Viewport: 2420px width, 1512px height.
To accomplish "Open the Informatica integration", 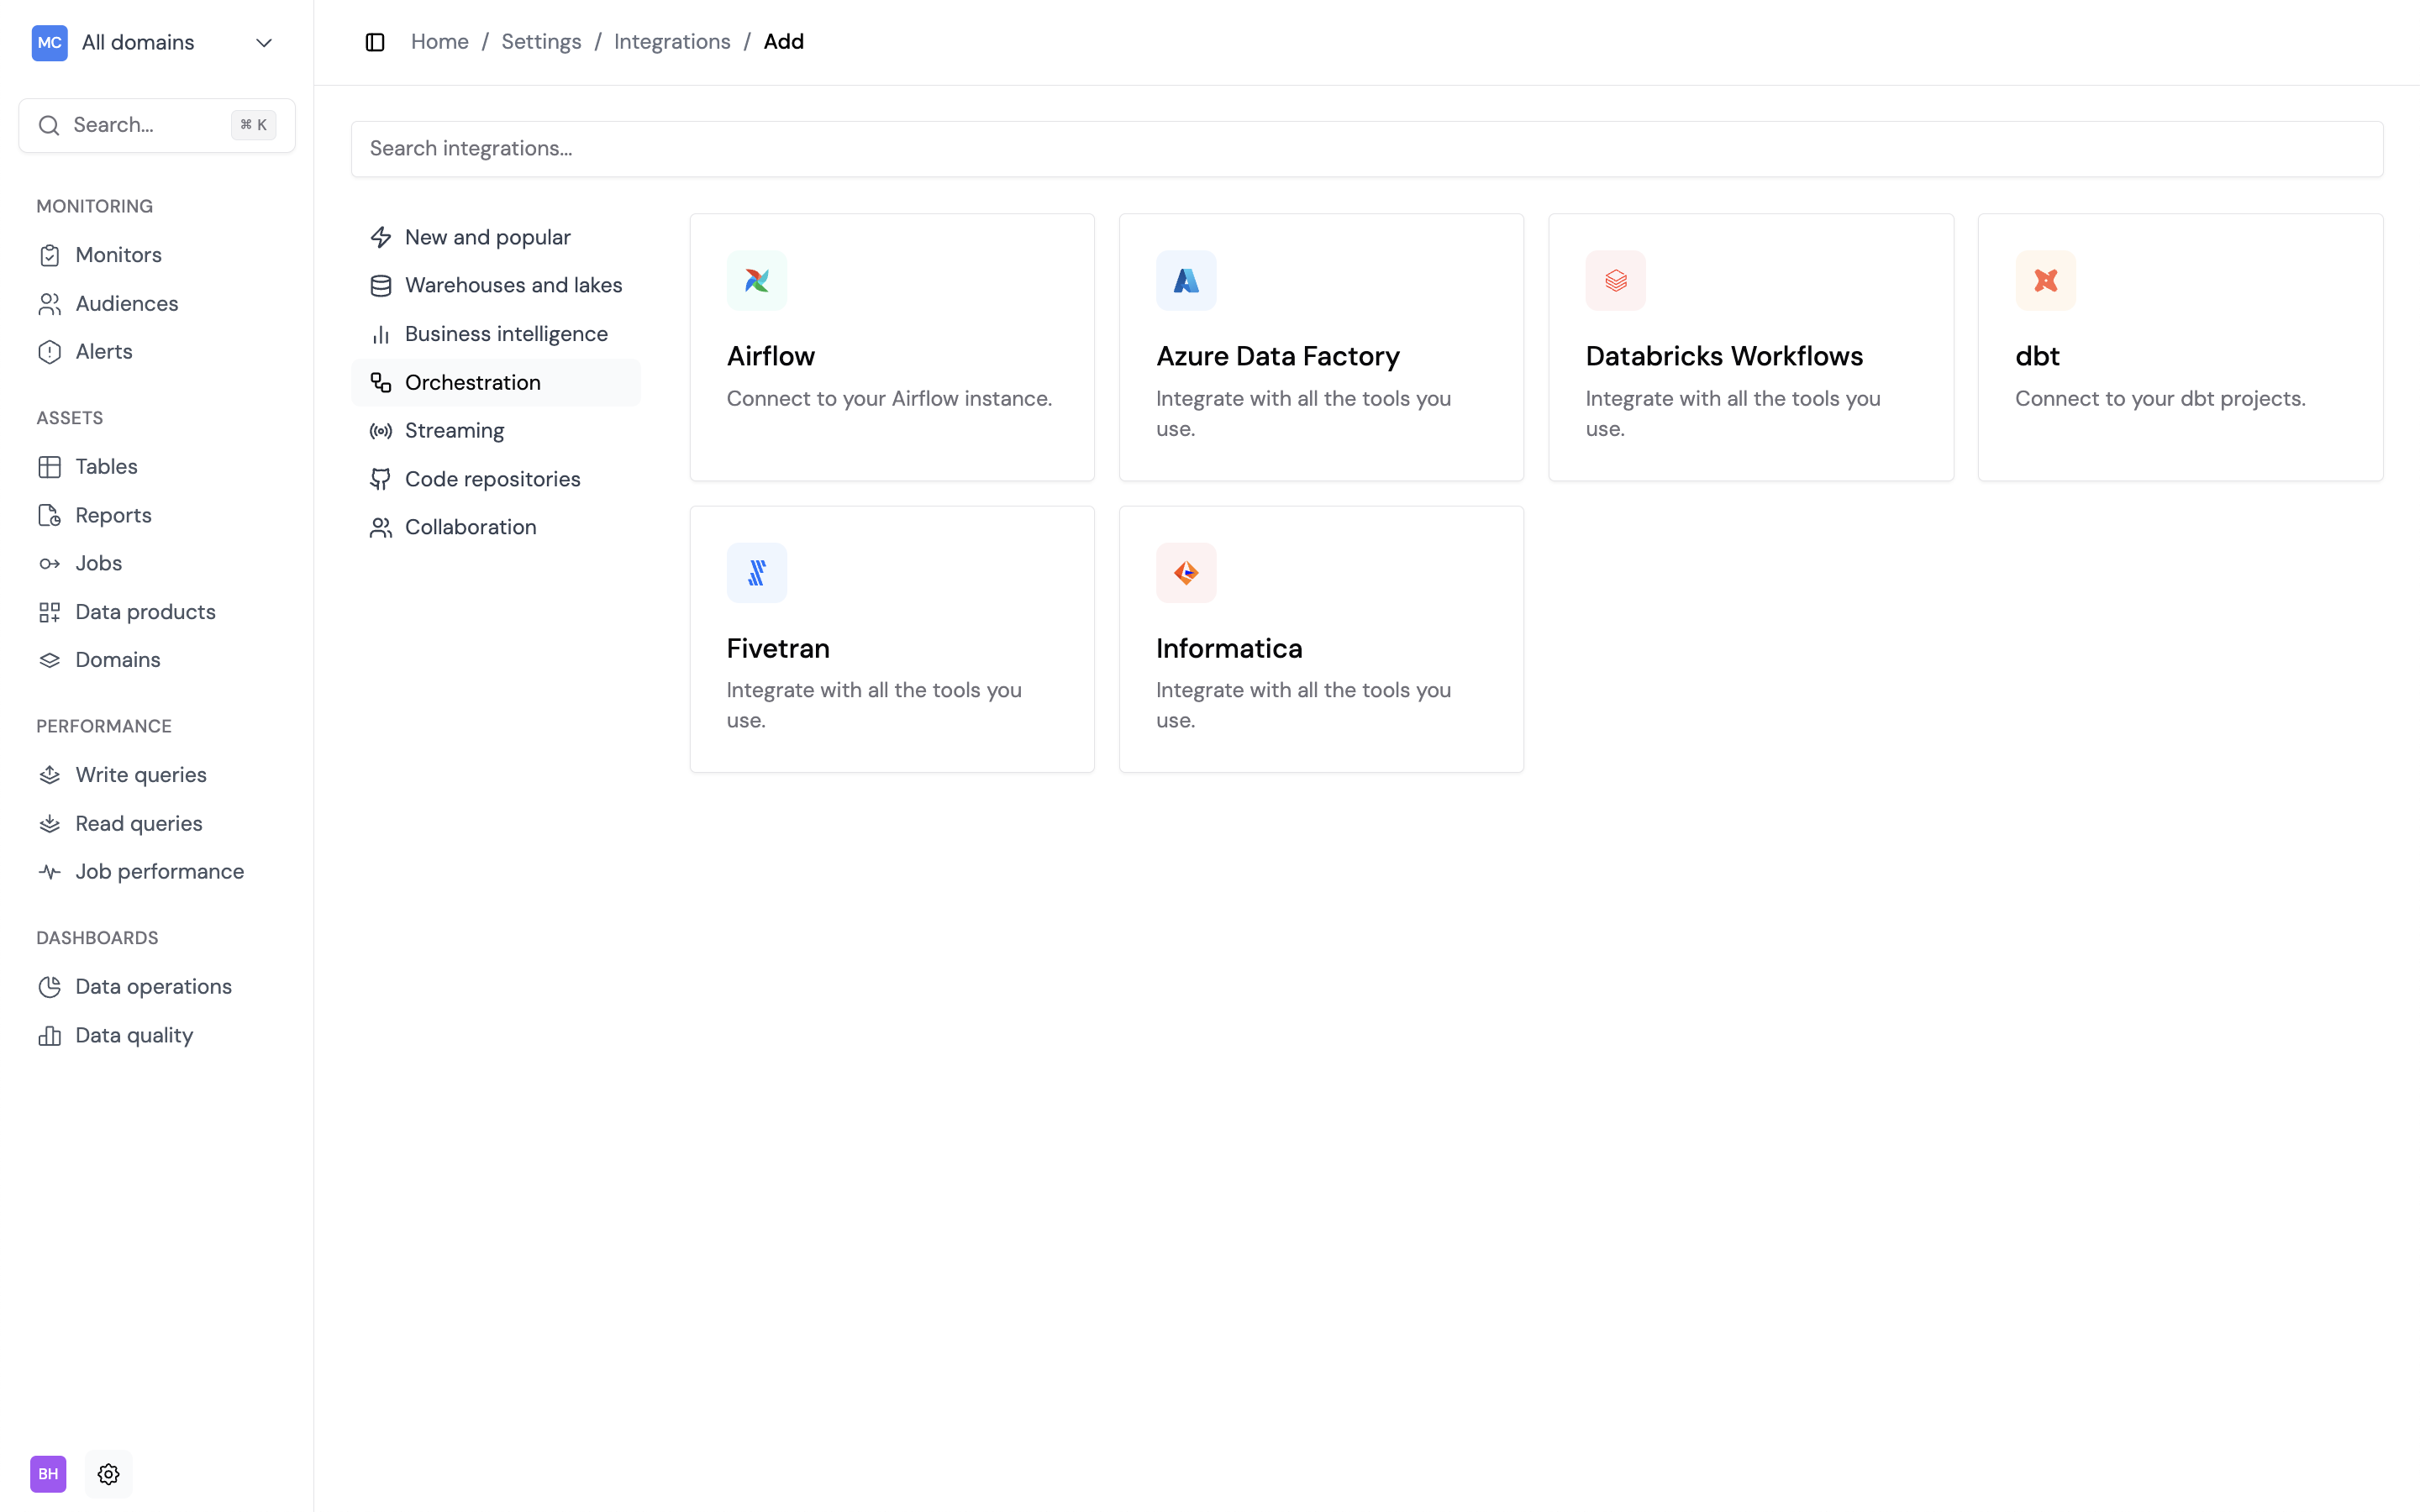I will [1320, 638].
